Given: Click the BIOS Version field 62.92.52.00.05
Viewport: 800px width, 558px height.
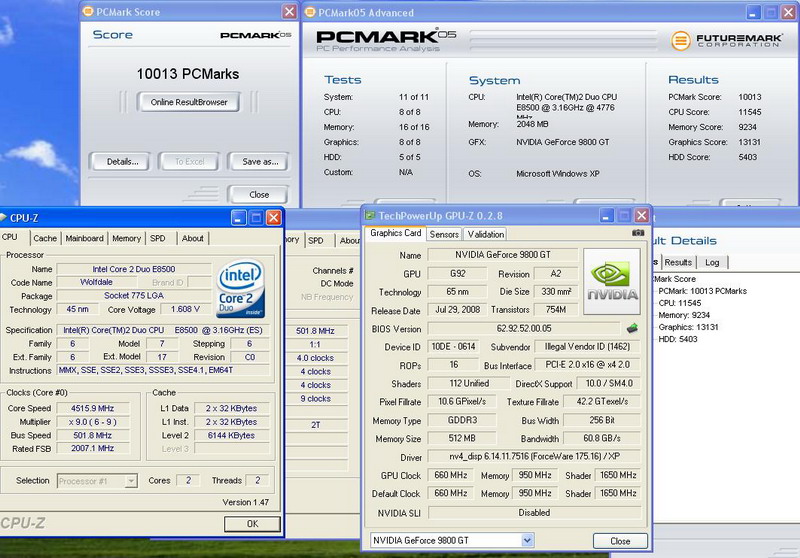Looking at the screenshot, I should point(524,328).
